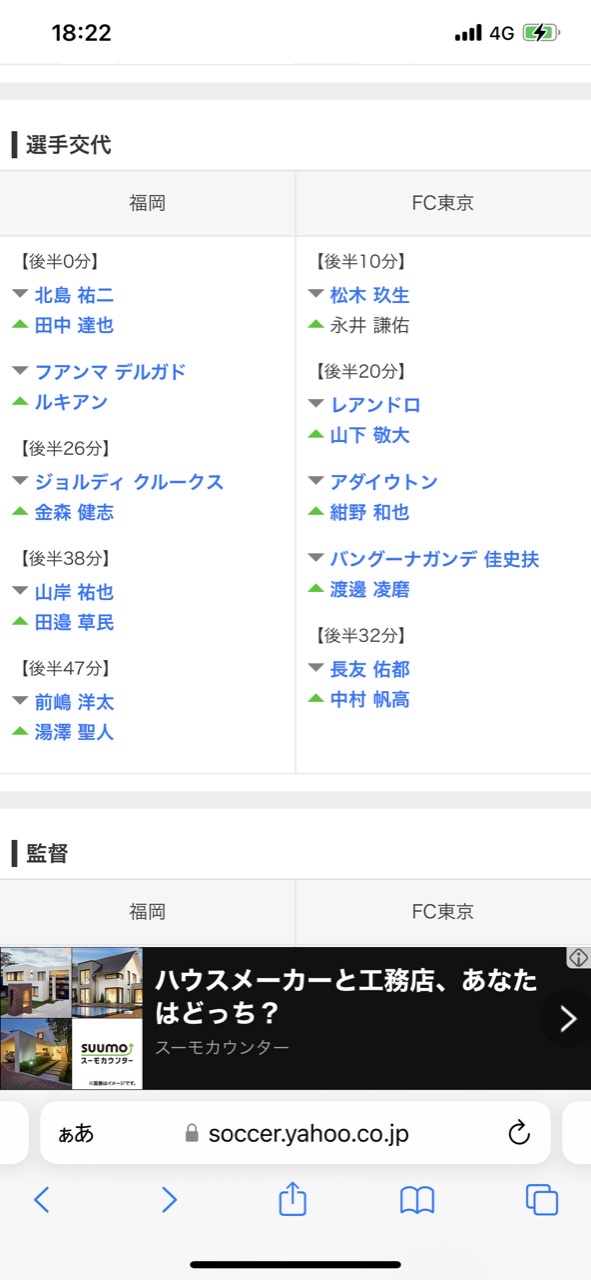Show all open tabs icon
The width and height of the screenshot is (591, 1280).
coord(541,1199)
